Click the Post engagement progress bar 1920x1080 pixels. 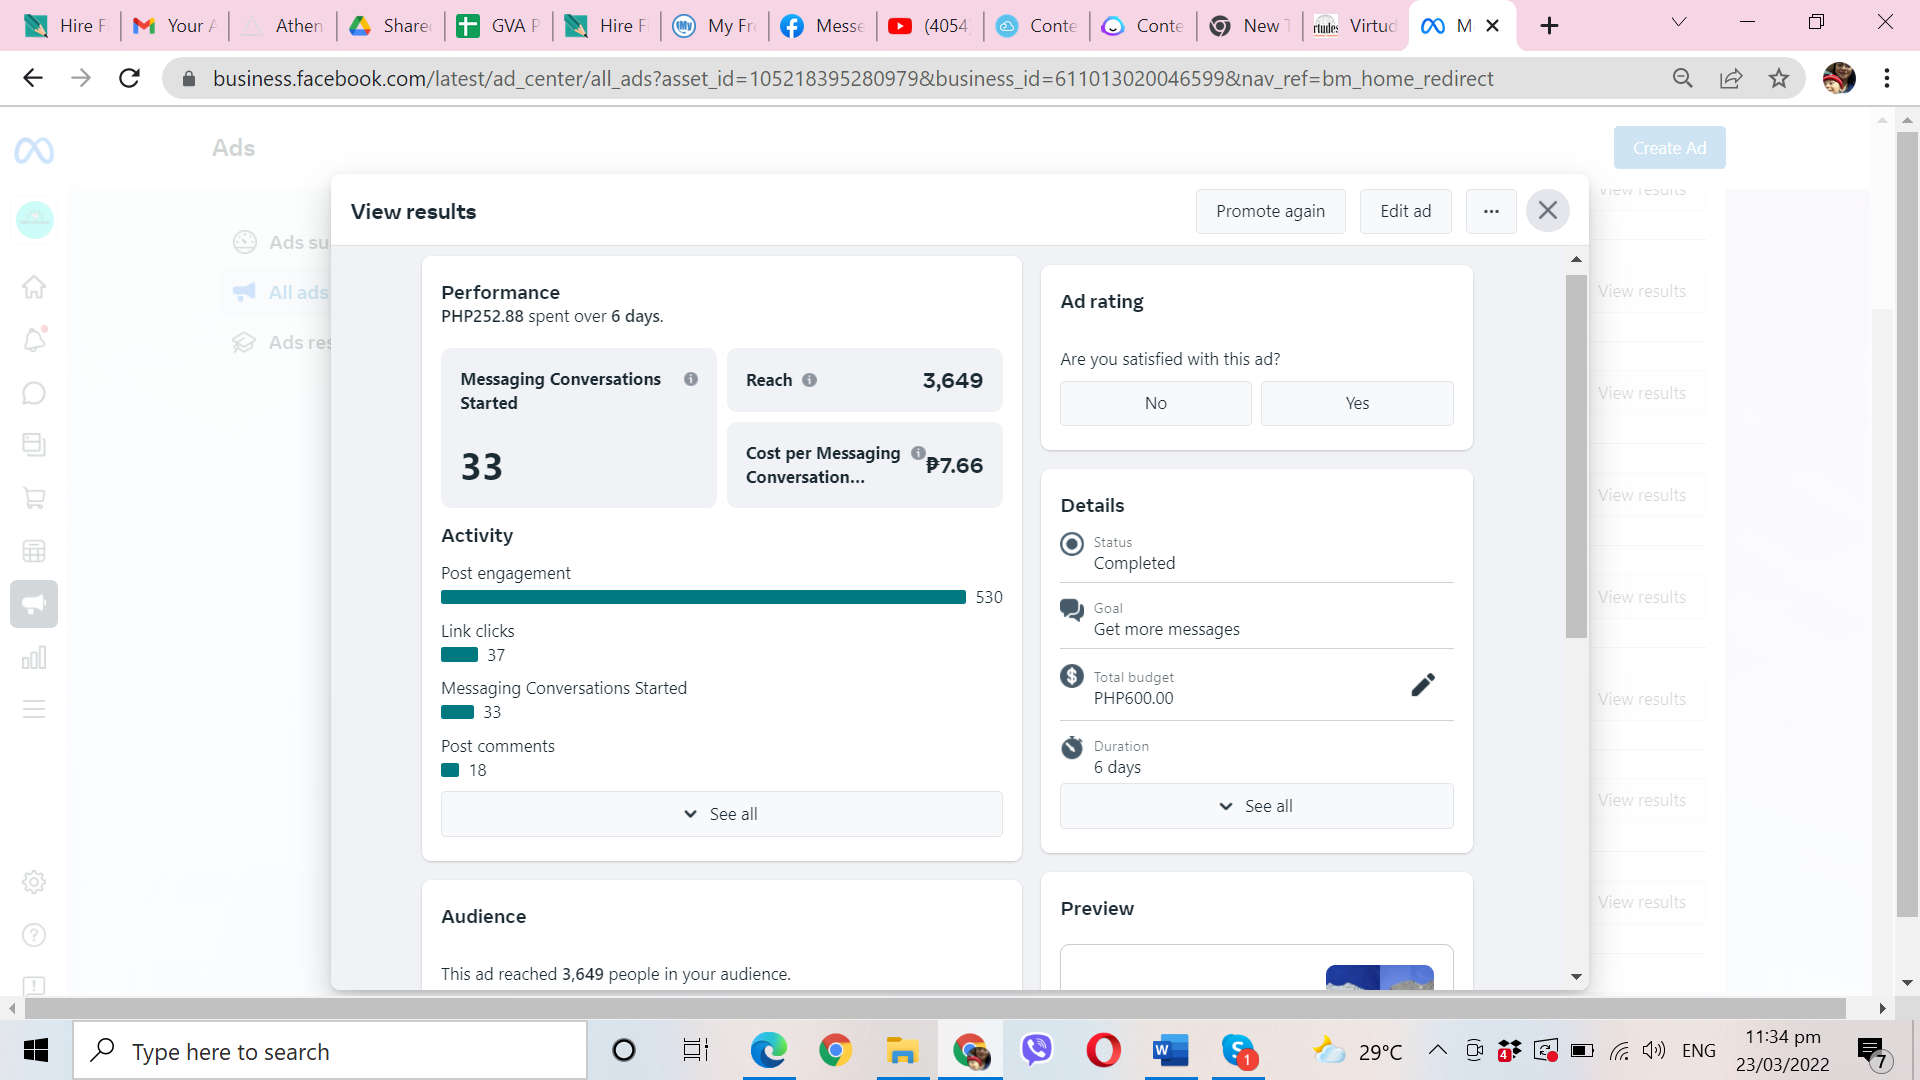point(703,597)
